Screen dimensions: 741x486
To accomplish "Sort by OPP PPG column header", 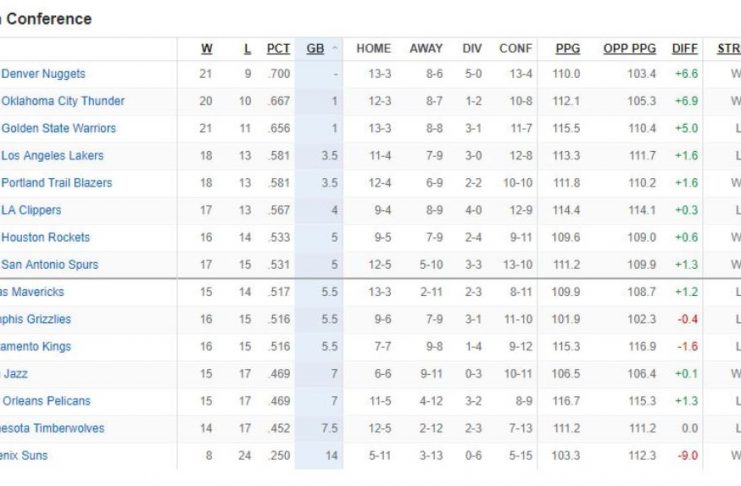I will [x=629, y=48].
